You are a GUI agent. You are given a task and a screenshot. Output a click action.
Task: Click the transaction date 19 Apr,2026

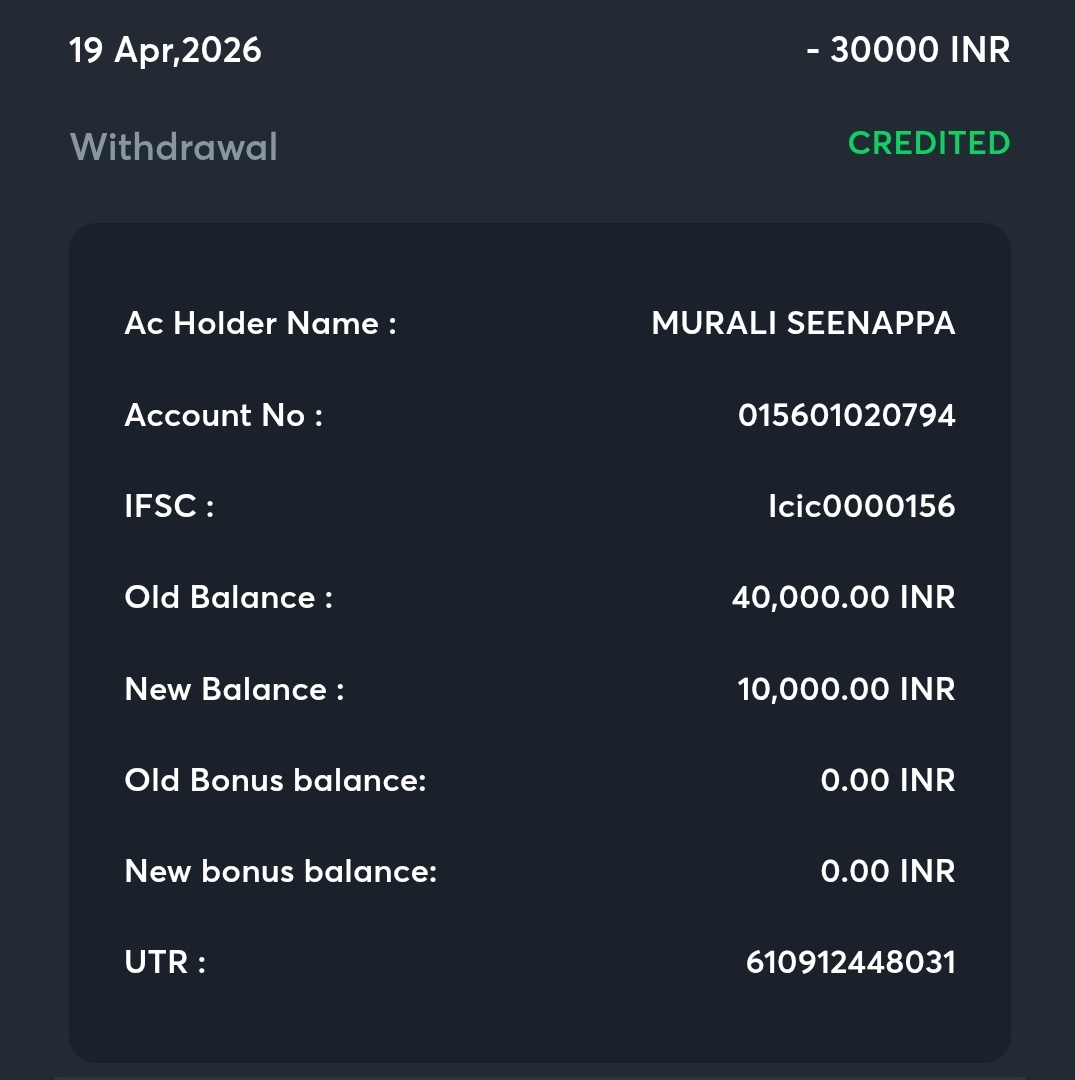(x=165, y=50)
